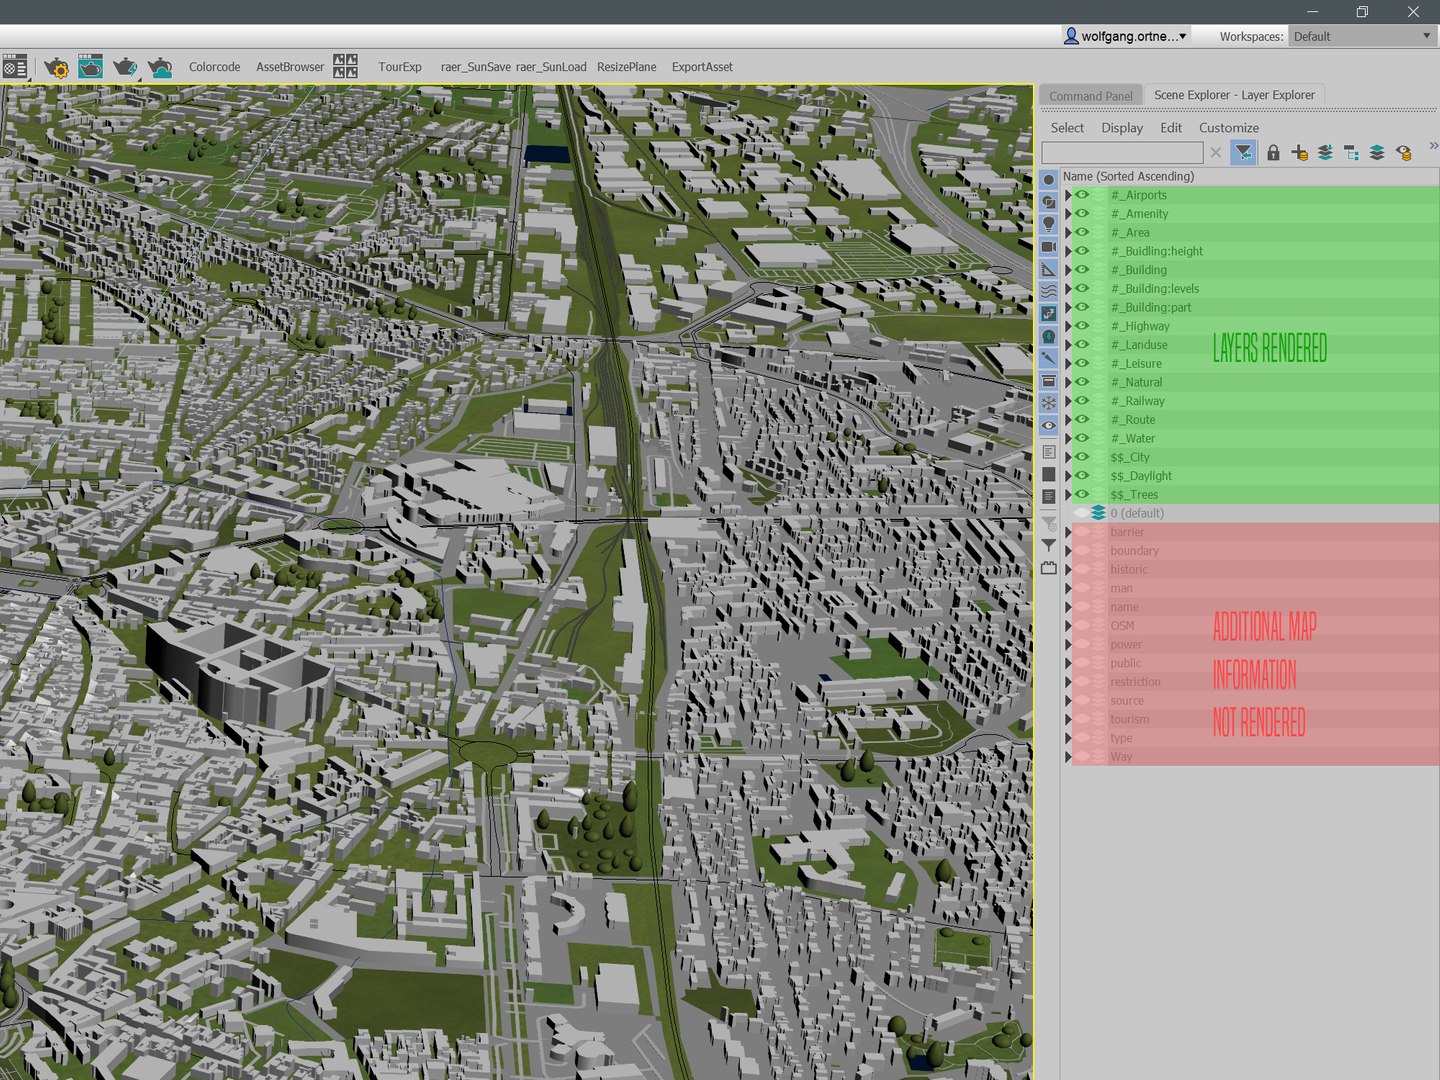Toggle the Display Containers filter icon

click(x=1048, y=381)
